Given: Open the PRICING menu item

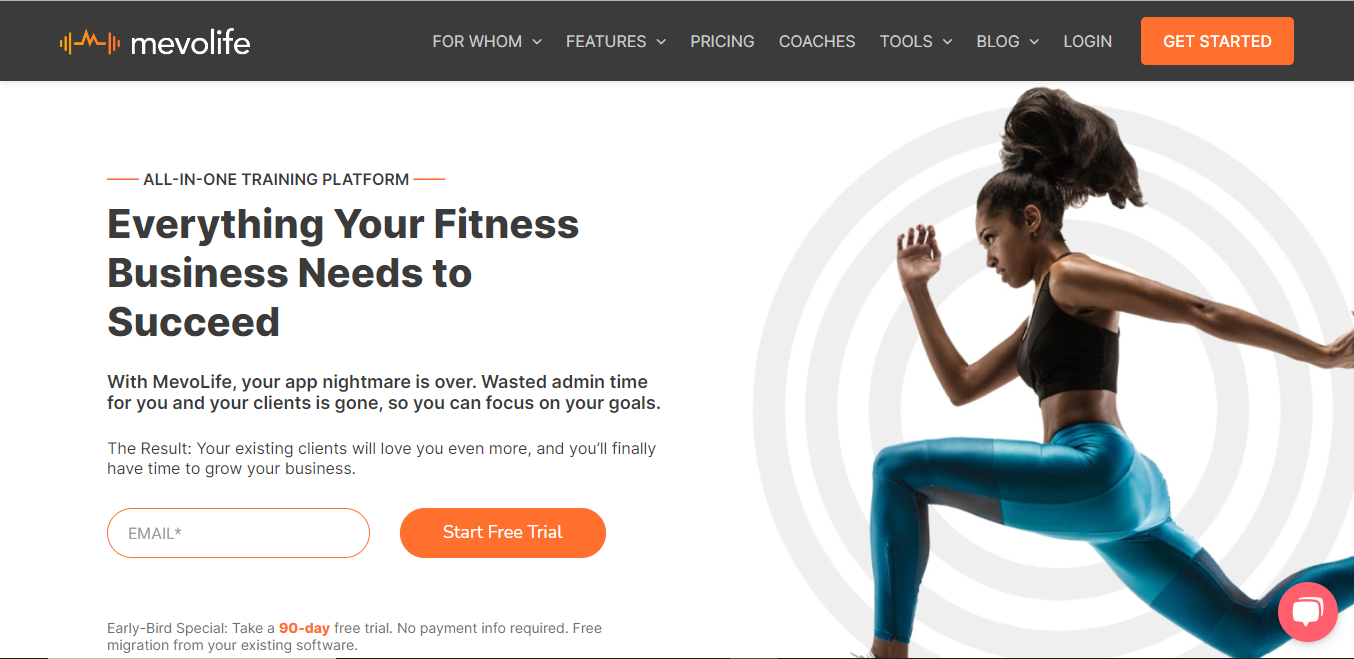Looking at the screenshot, I should [722, 42].
